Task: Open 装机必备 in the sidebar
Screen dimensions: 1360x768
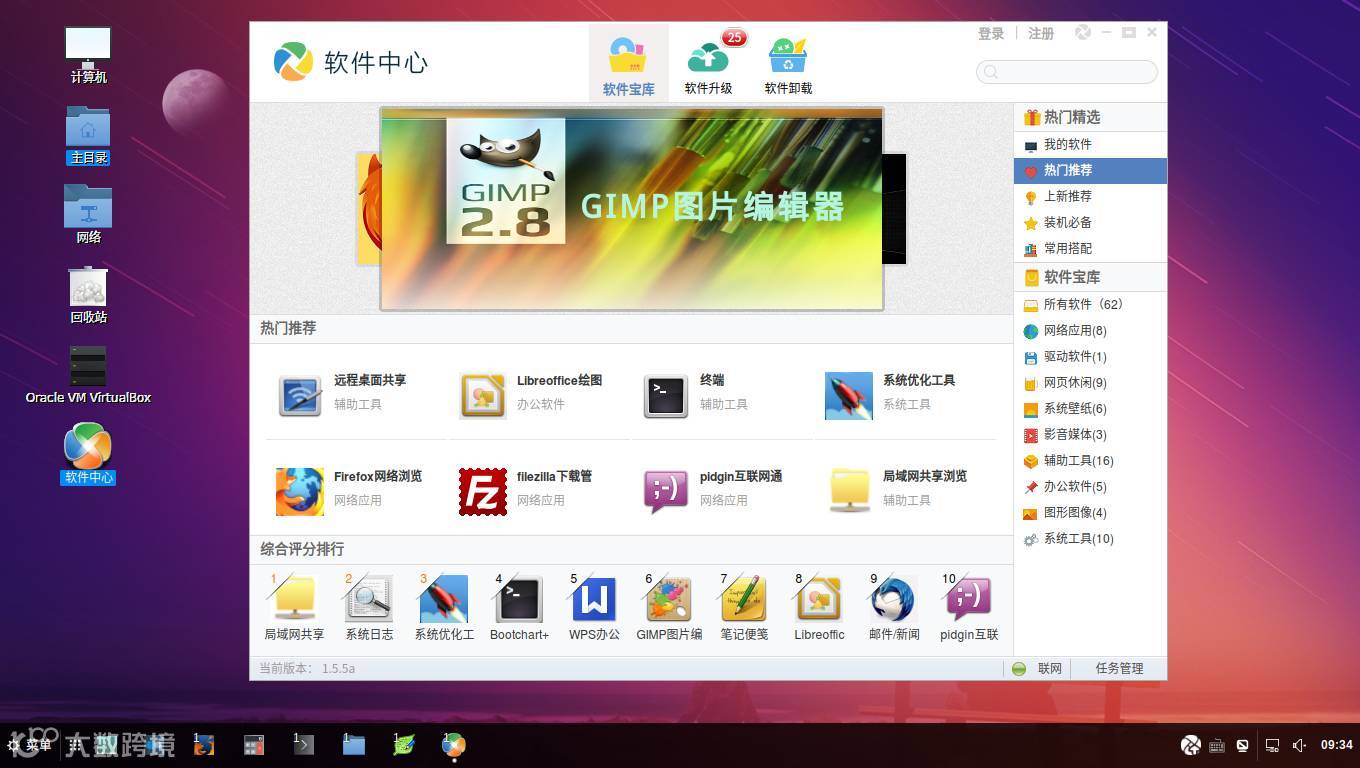Action: (1090, 223)
